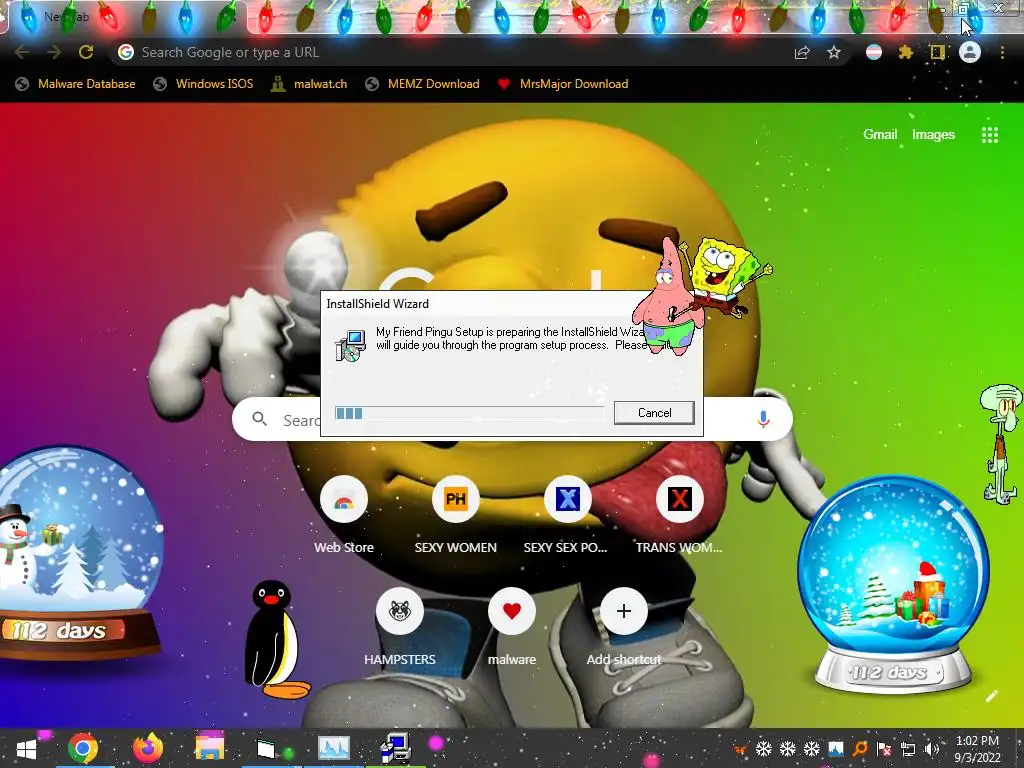Bookmark this tab with the star icon
This screenshot has width=1024, height=768.
pyautogui.click(x=834, y=52)
